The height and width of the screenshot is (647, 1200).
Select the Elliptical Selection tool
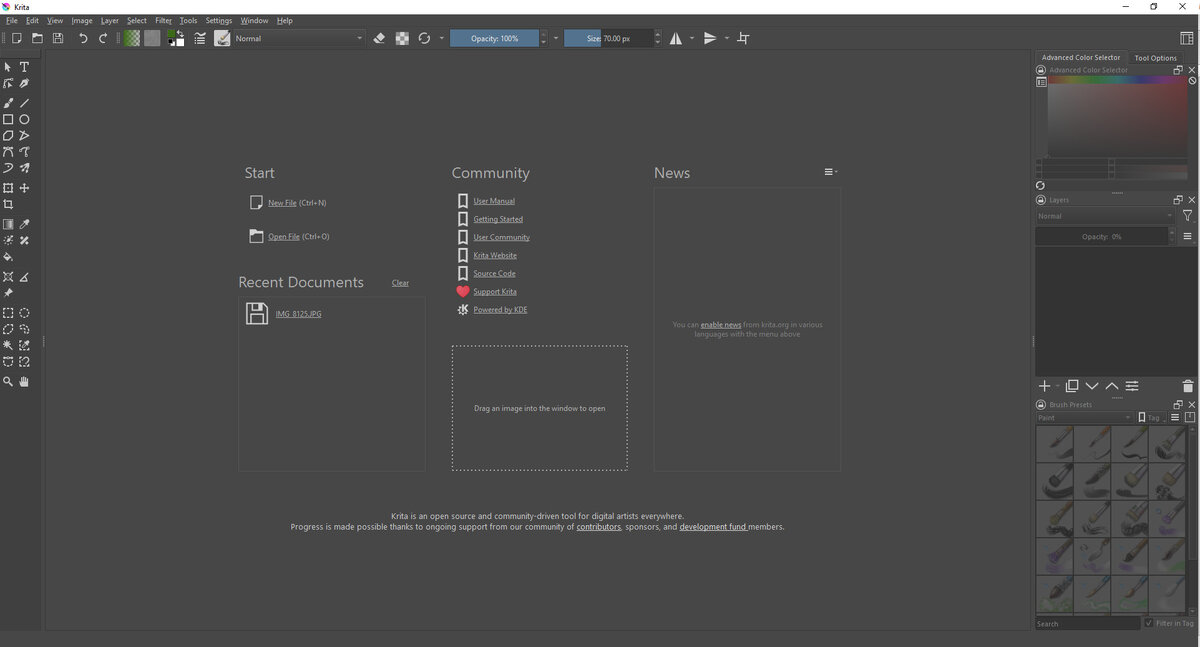(x=25, y=313)
